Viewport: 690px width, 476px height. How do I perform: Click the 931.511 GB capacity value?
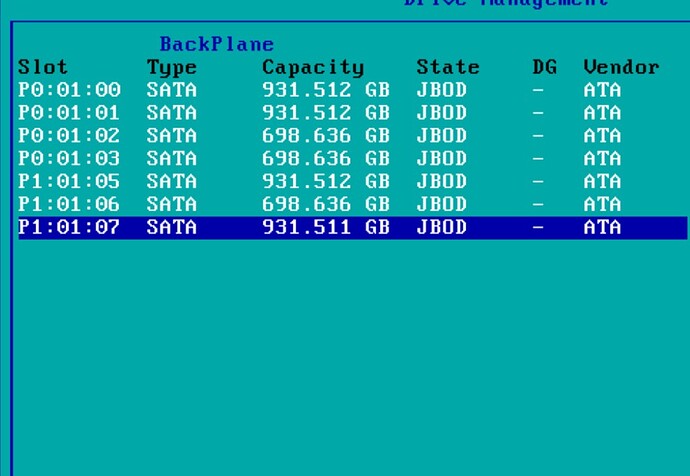pos(326,227)
